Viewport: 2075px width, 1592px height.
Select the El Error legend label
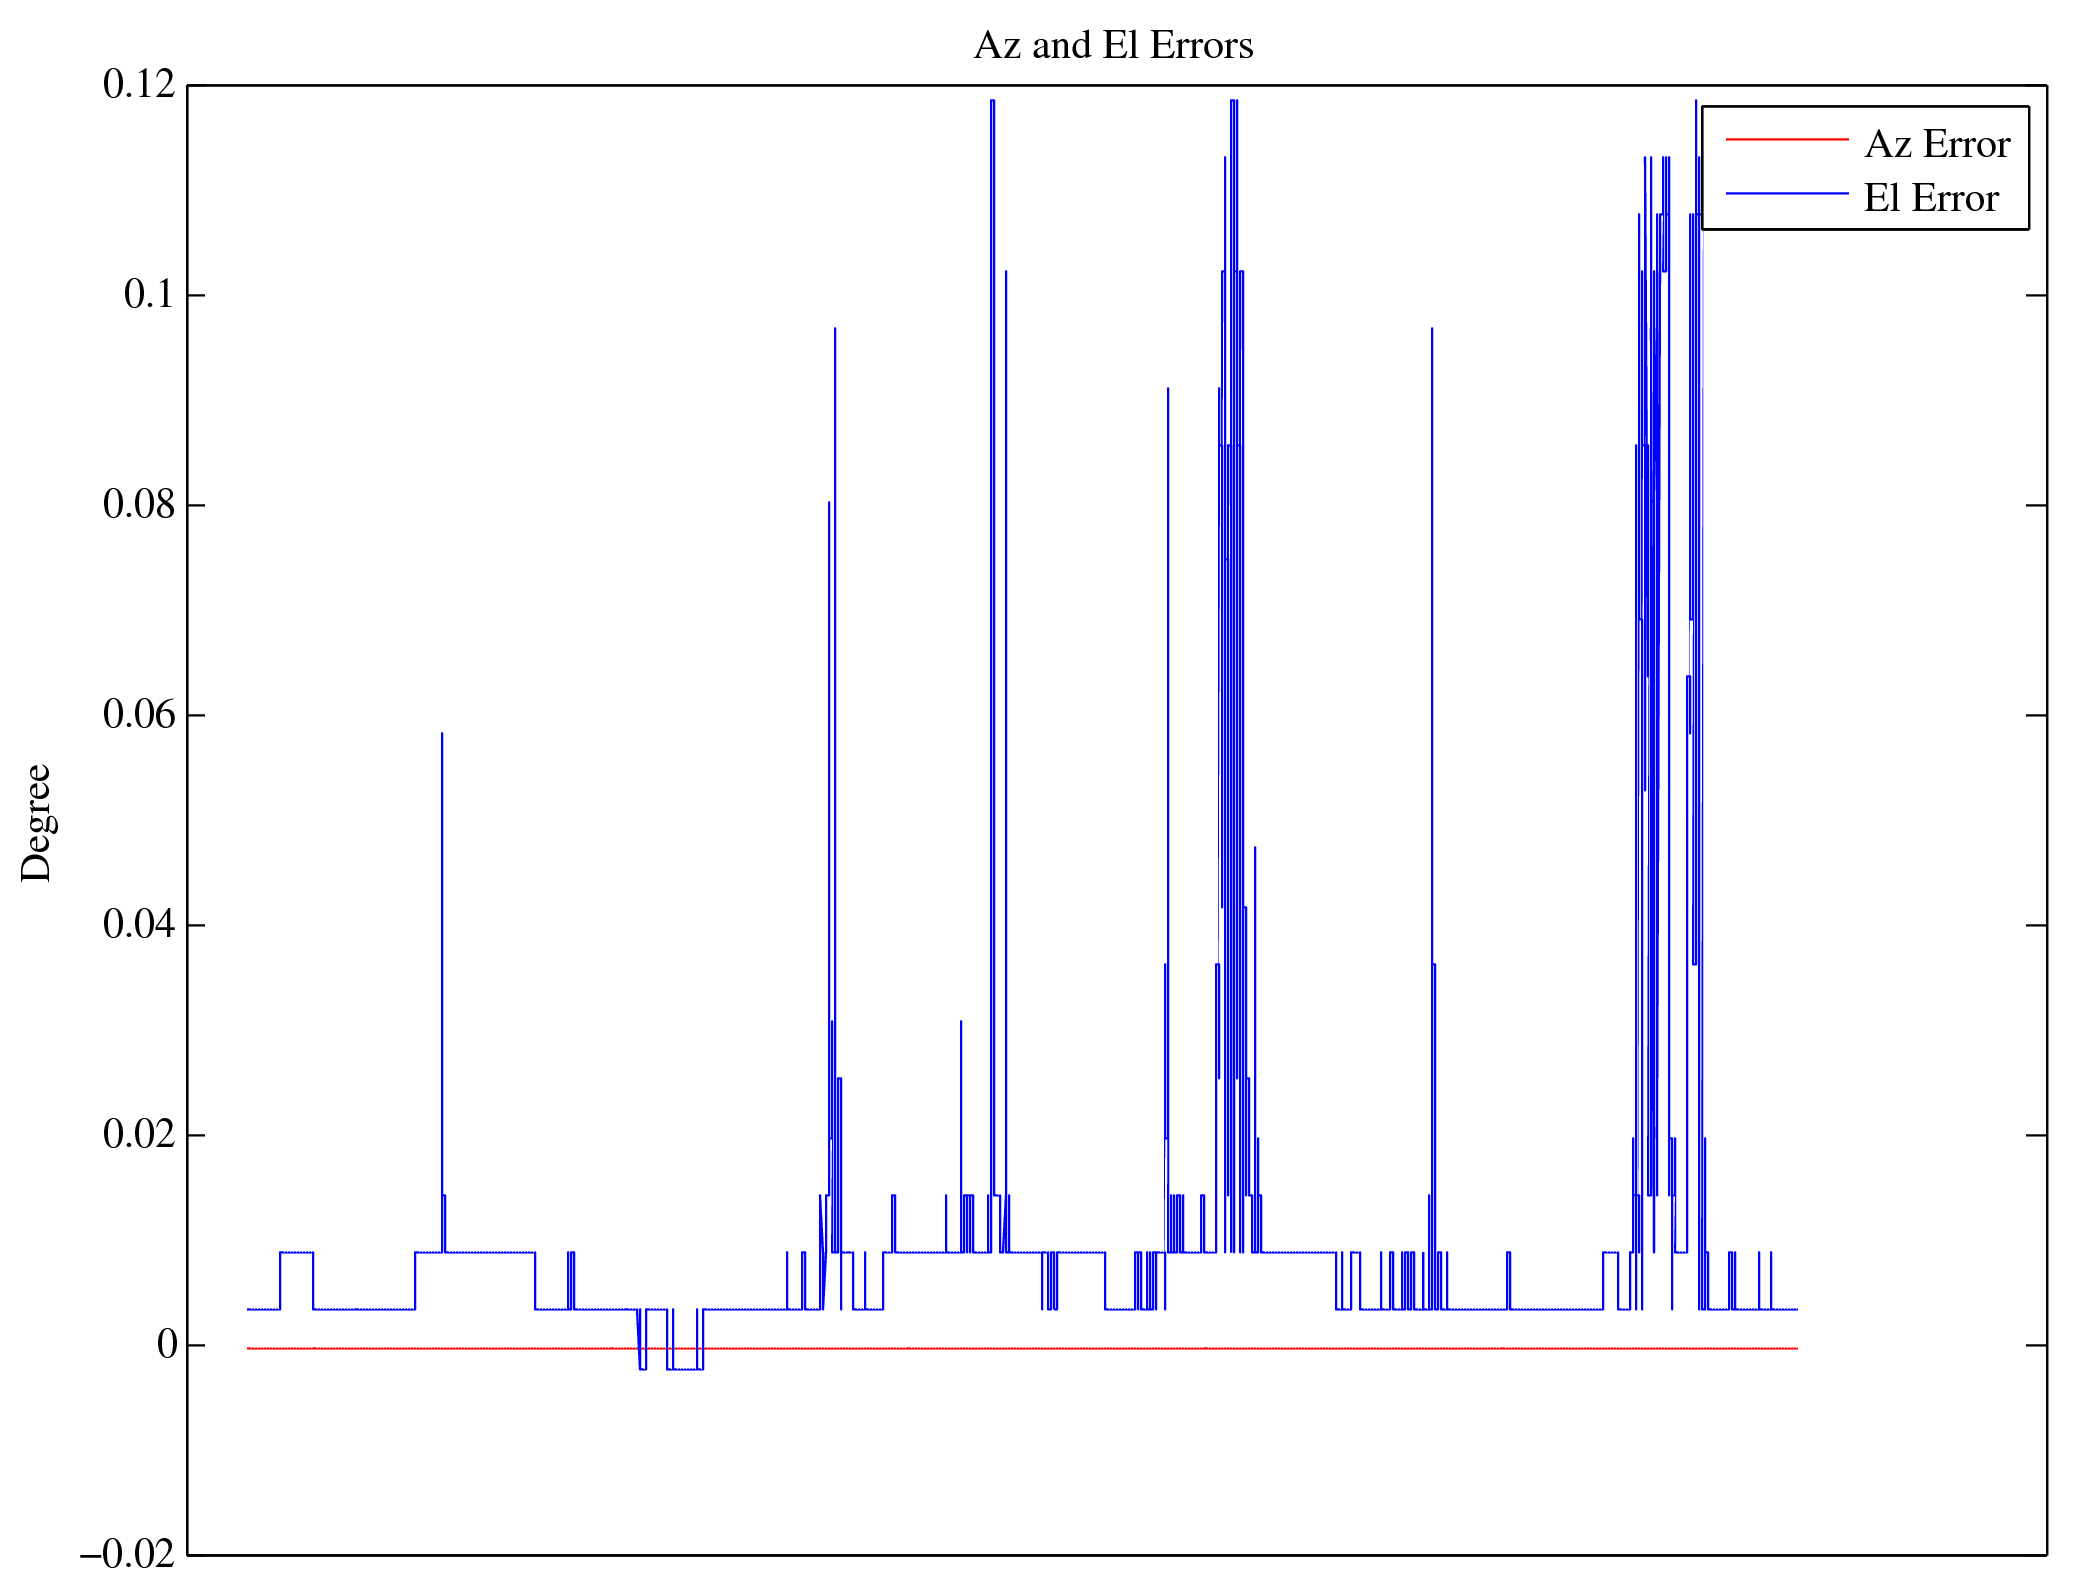1931,199
